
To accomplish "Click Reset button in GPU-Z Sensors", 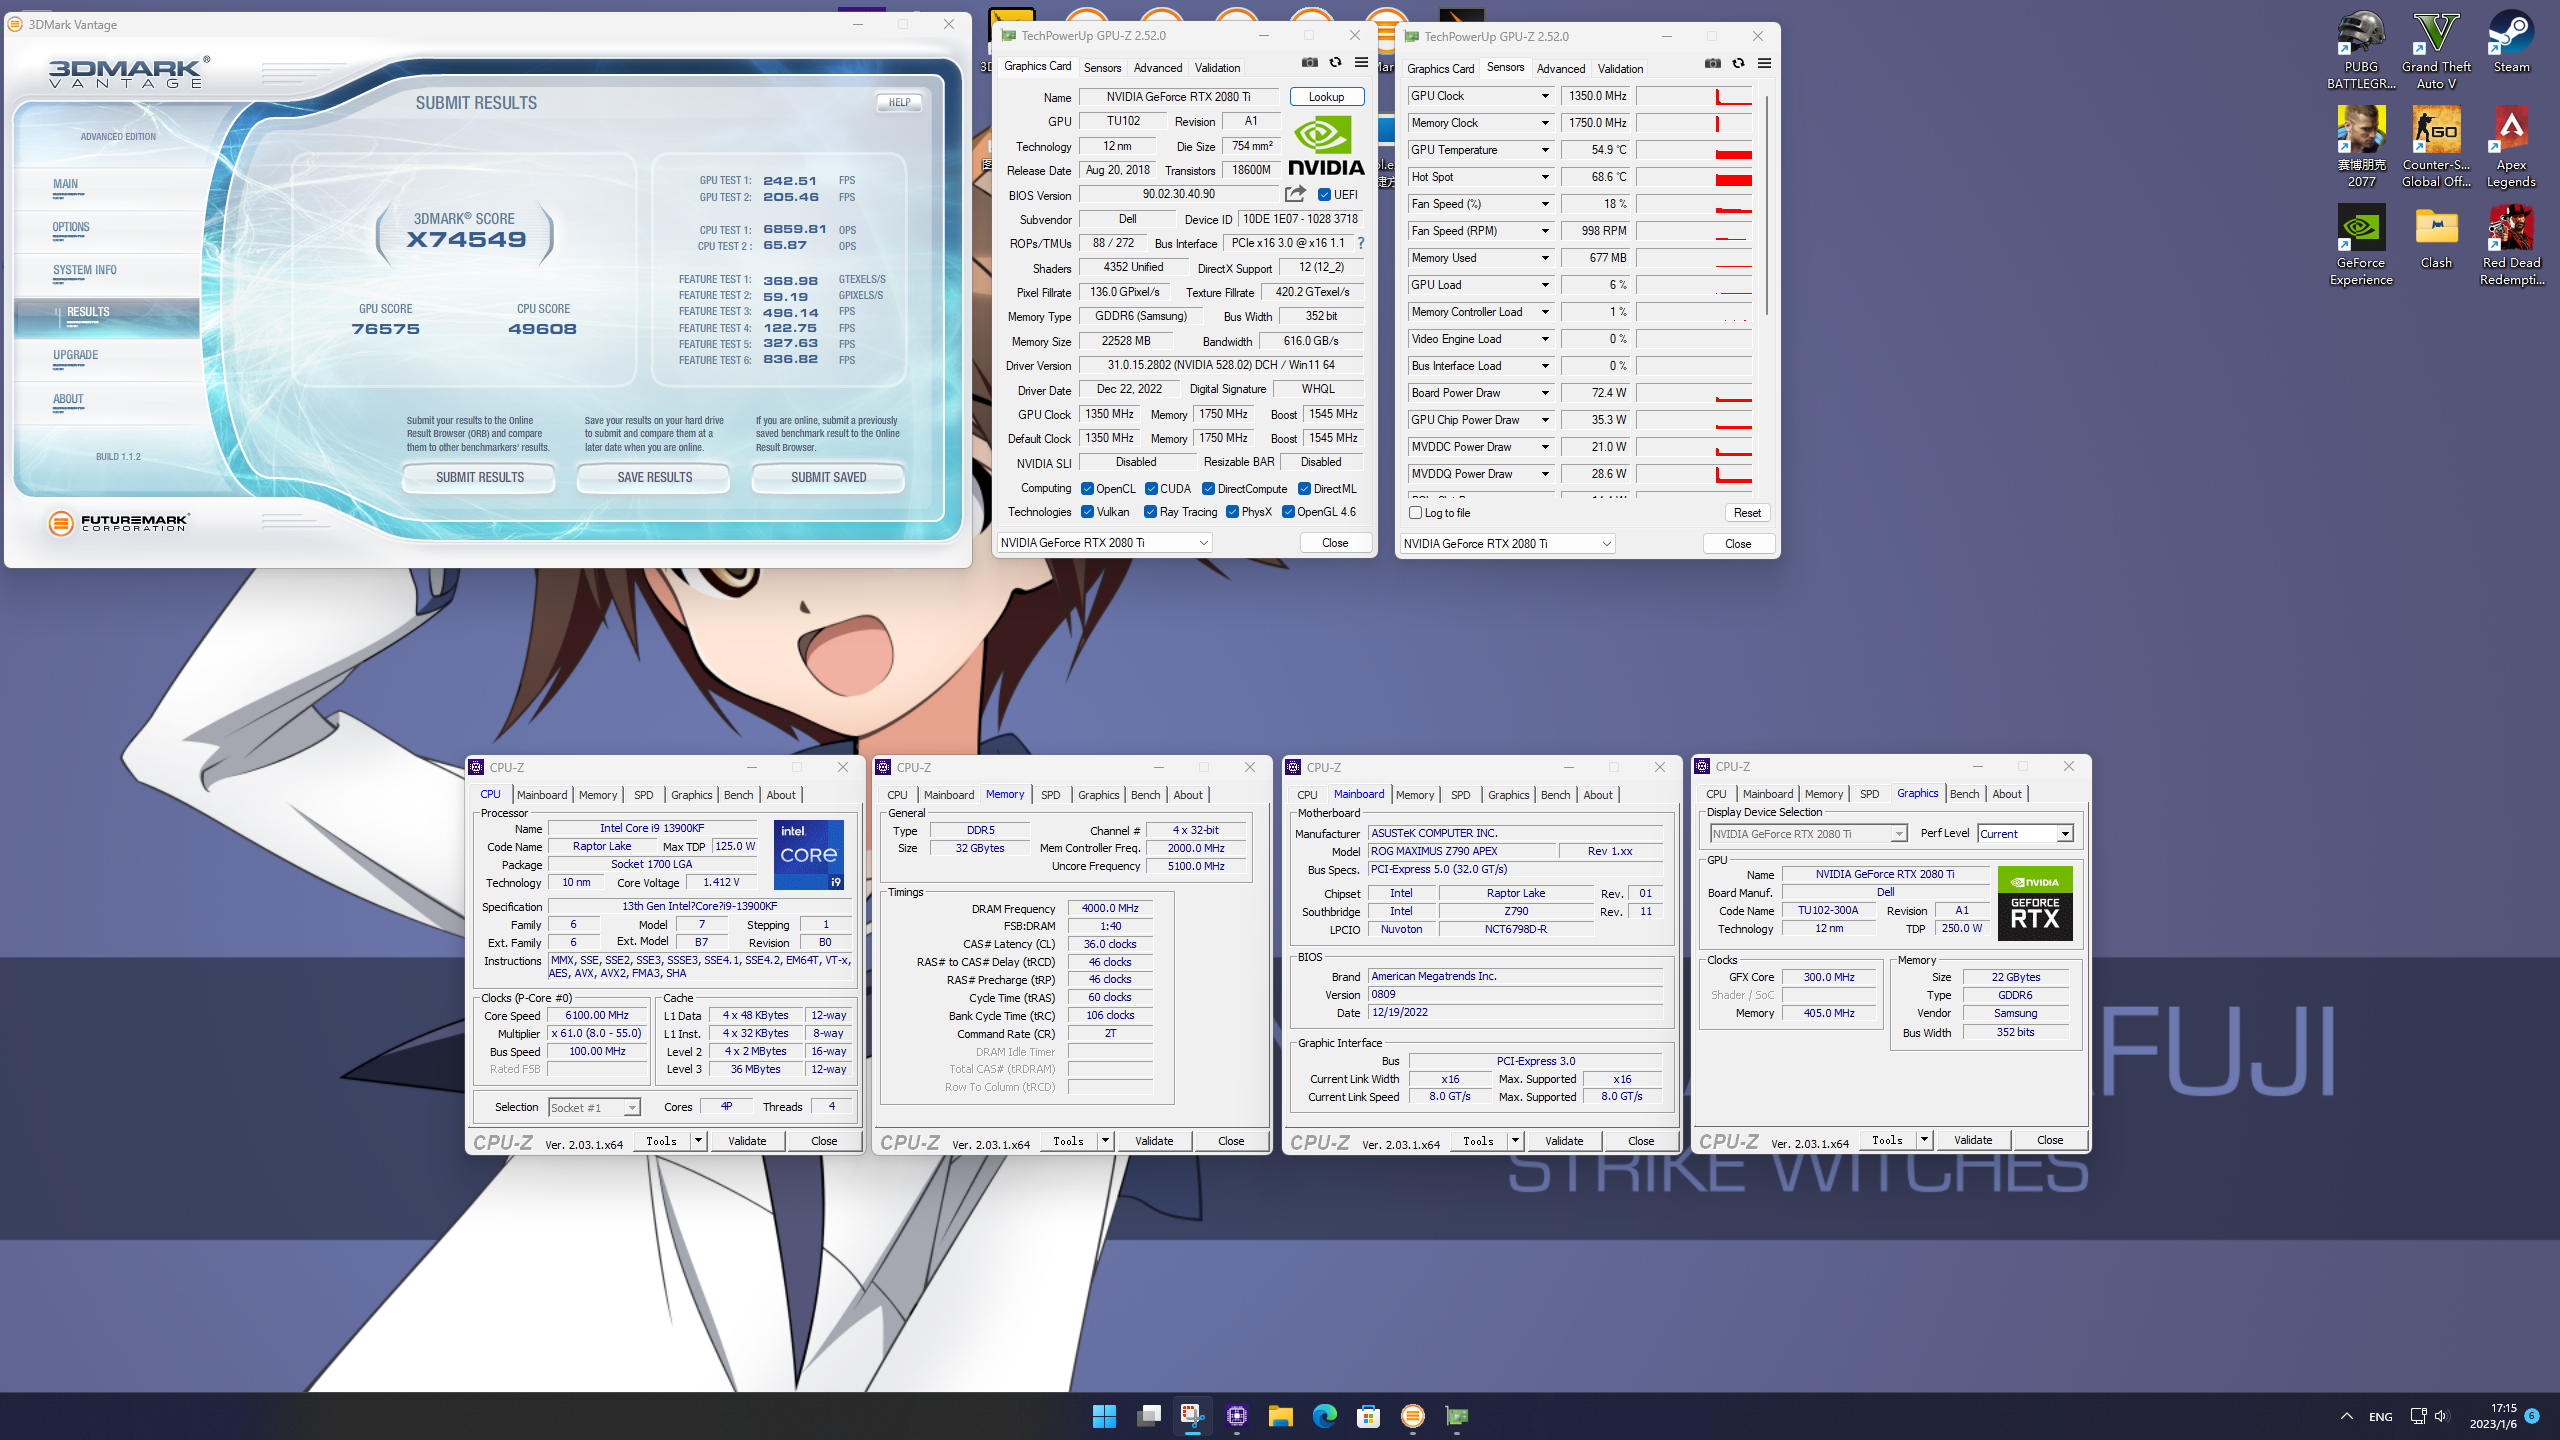I will pyautogui.click(x=1747, y=513).
